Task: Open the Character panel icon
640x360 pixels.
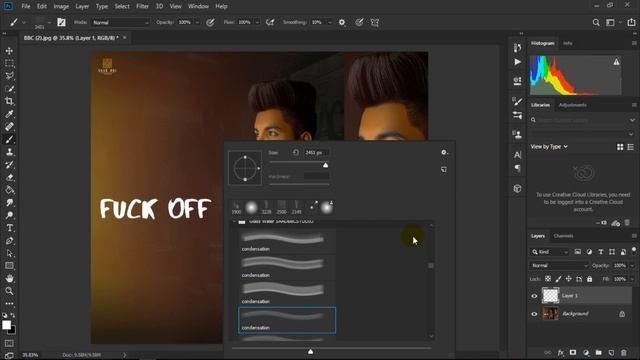Action: click(517, 155)
